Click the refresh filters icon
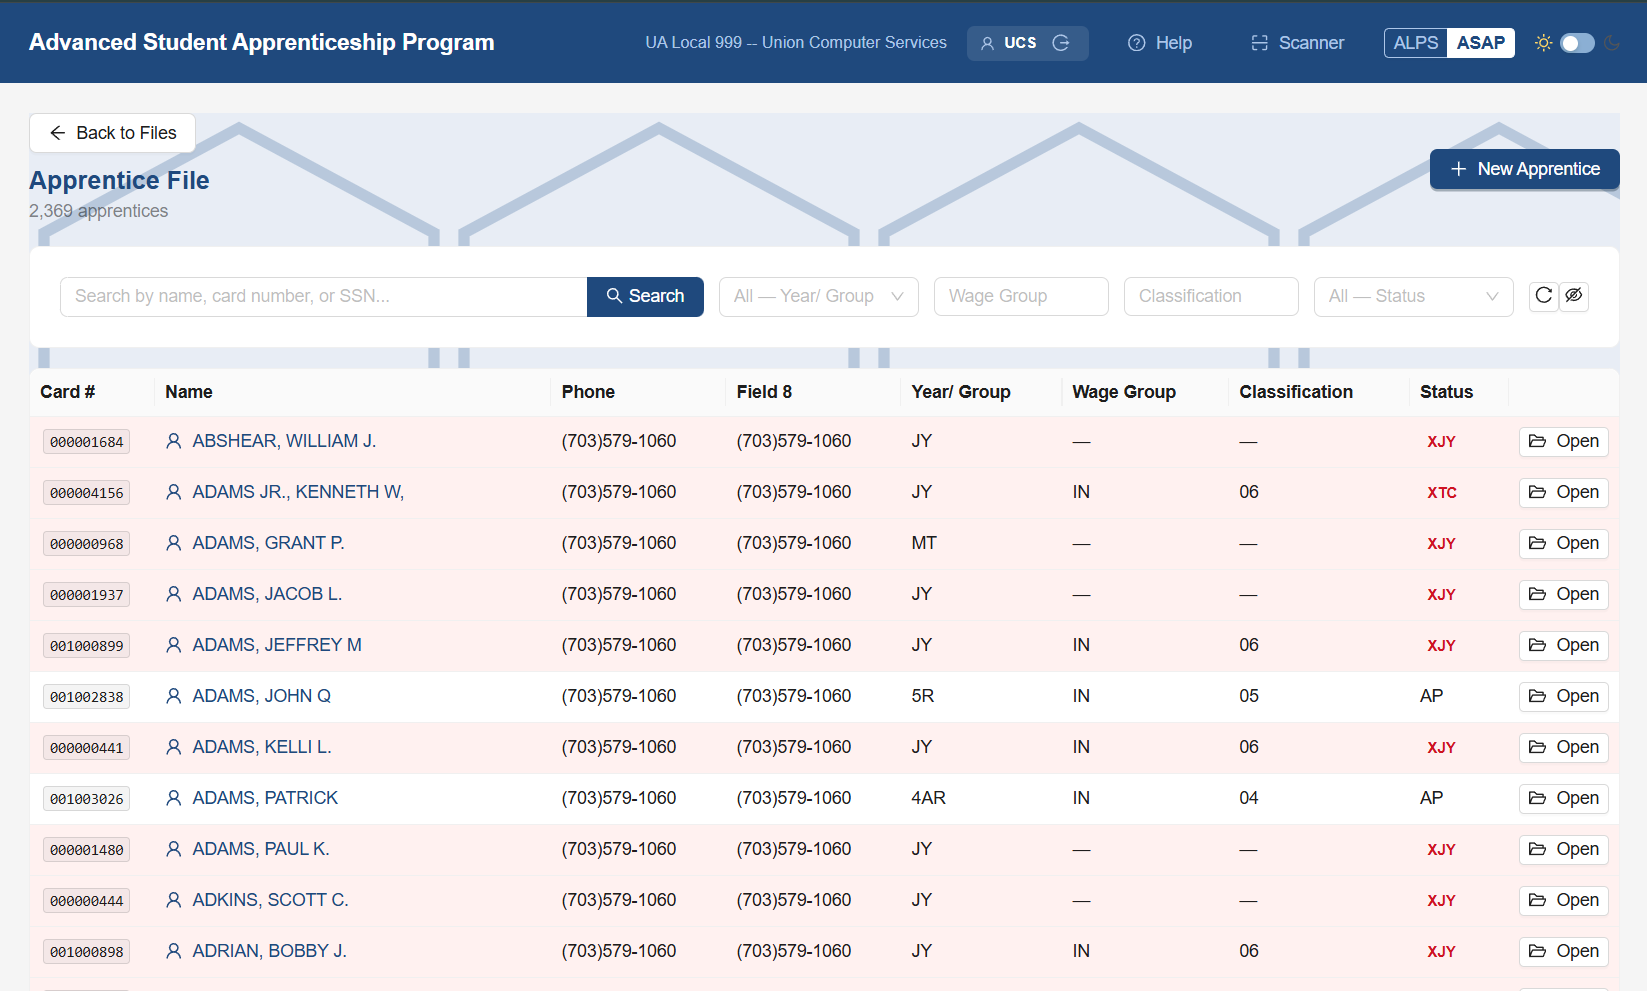 pyautogui.click(x=1543, y=296)
